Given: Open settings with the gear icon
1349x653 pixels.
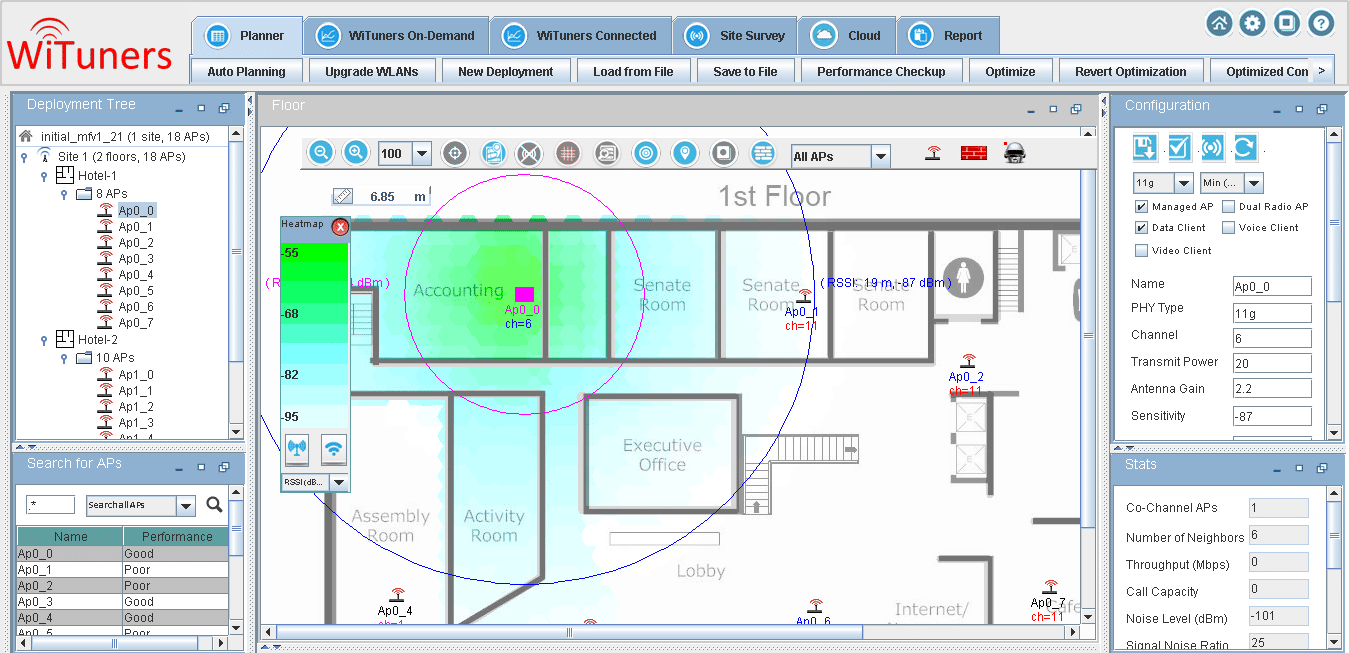Looking at the screenshot, I should [x=1252, y=23].
